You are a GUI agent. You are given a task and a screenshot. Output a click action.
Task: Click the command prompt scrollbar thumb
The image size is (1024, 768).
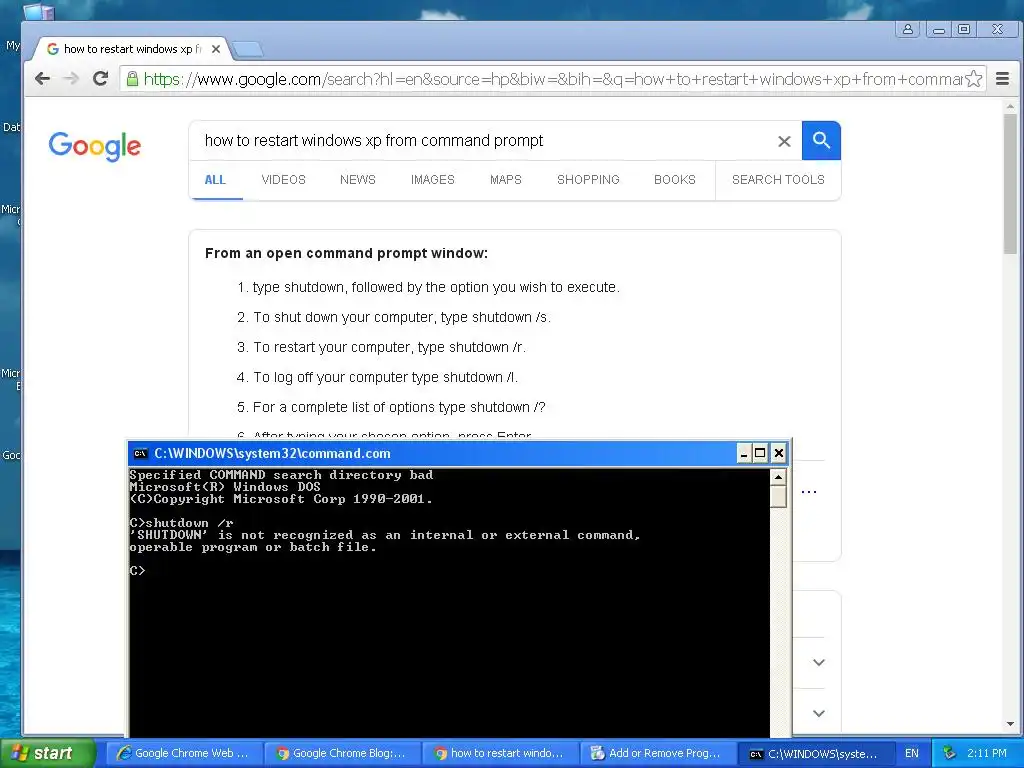tap(778, 496)
